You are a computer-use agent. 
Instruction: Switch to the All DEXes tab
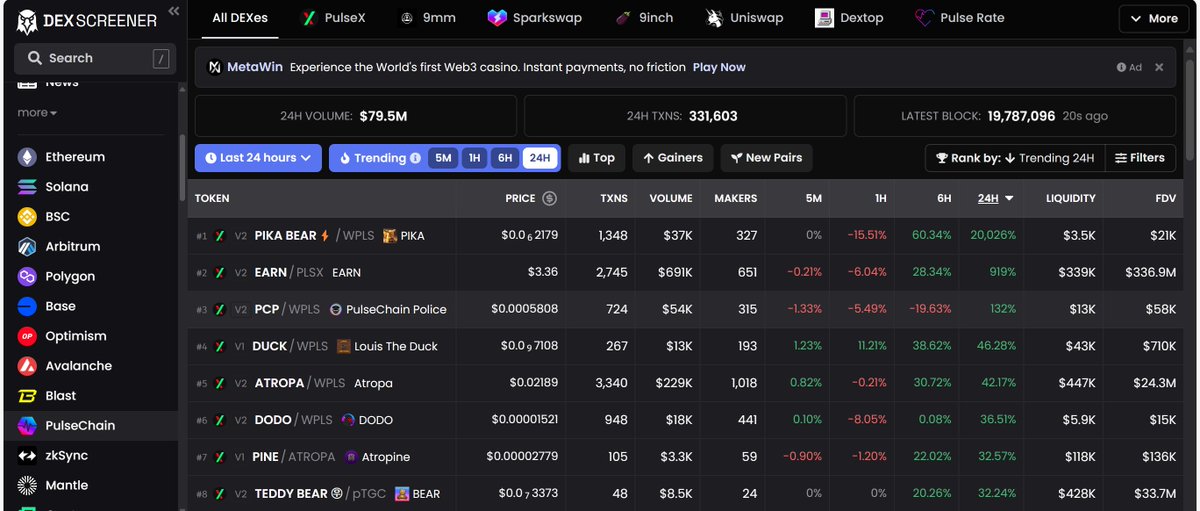240,18
